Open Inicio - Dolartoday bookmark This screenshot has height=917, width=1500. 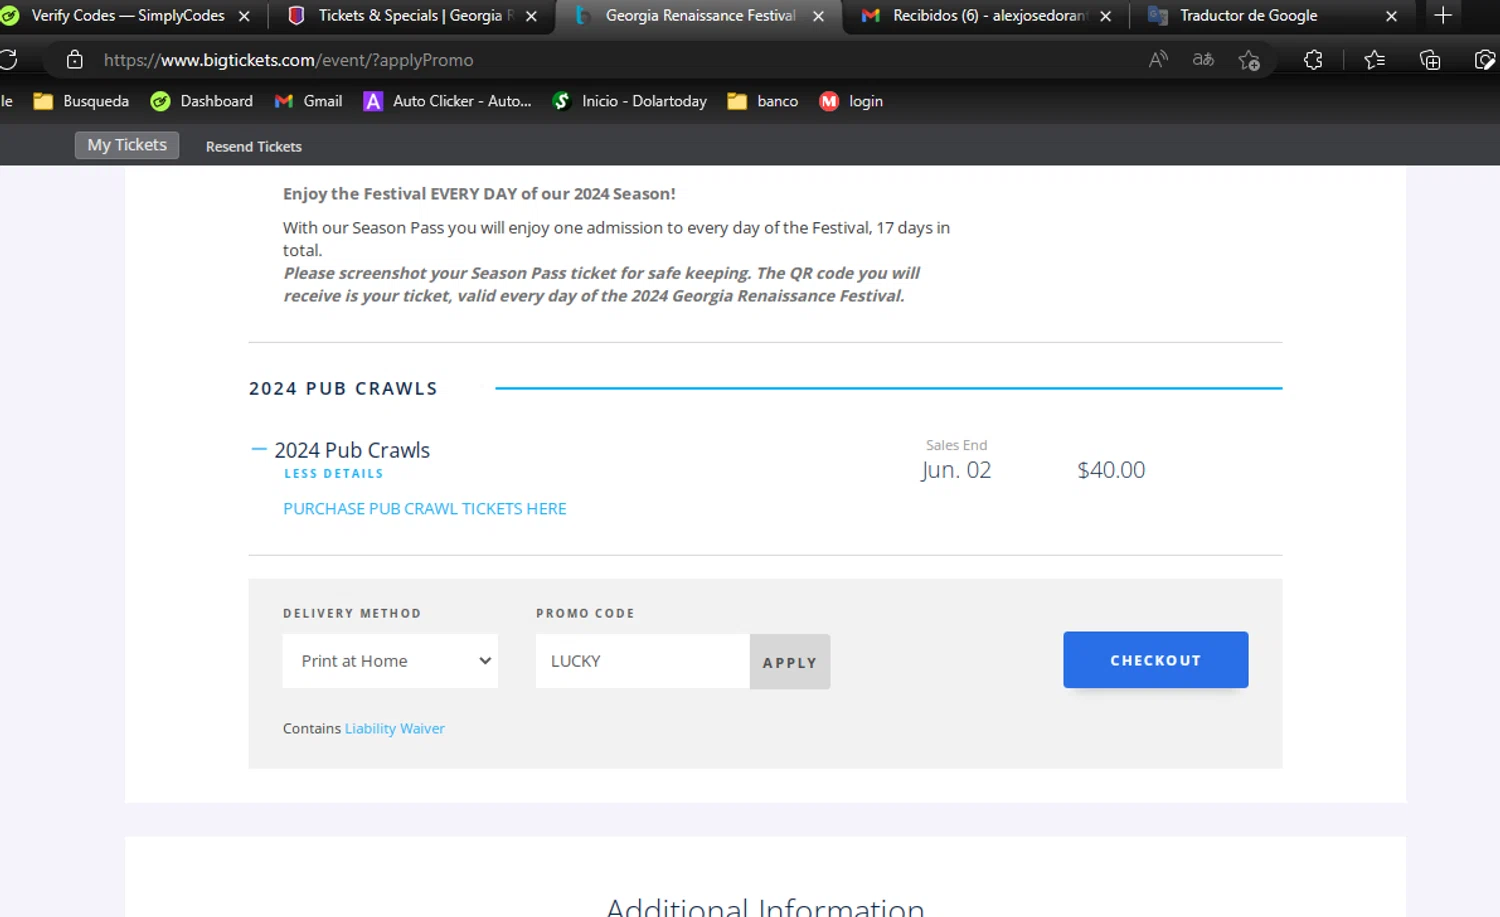click(x=629, y=101)
